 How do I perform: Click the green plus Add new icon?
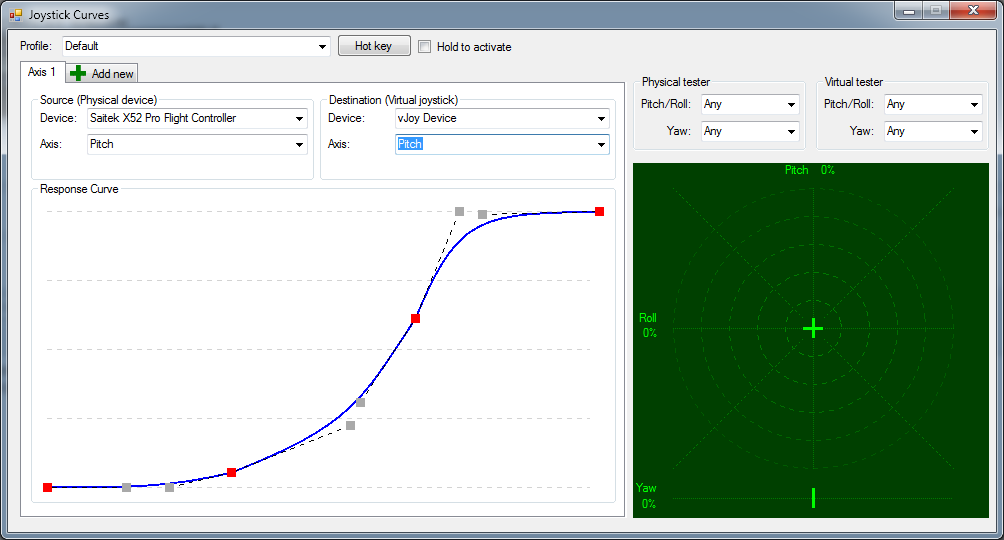click(x=78, y=74)
